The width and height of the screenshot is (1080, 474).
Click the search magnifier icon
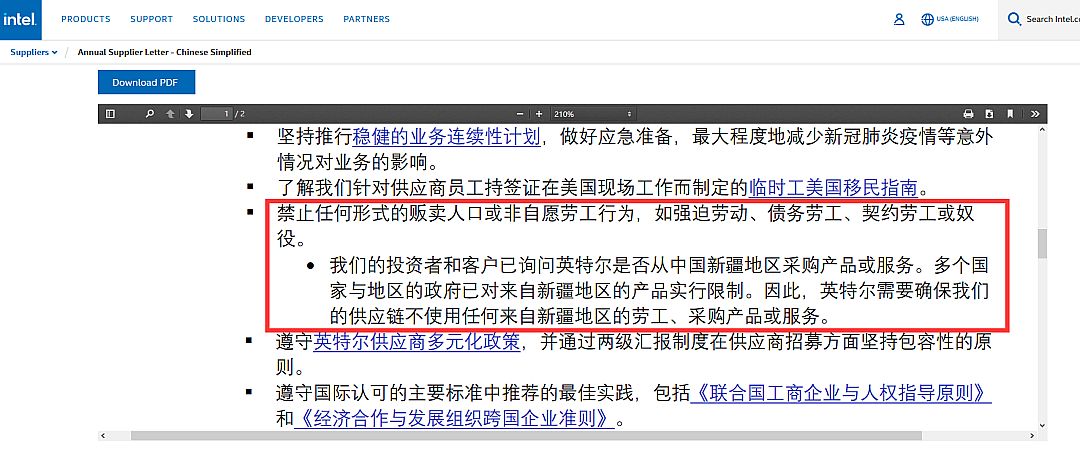coord(1014,19)
